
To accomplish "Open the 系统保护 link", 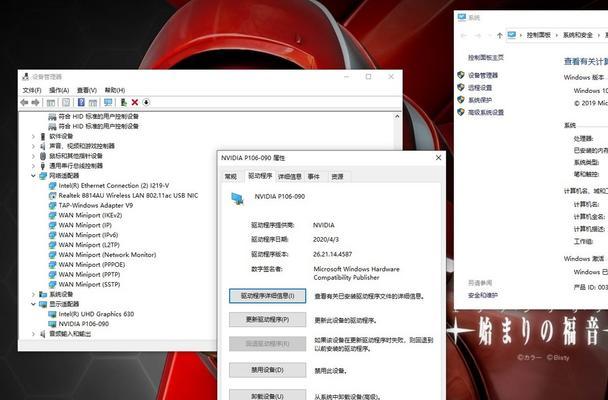I will [x=480, y=100].
